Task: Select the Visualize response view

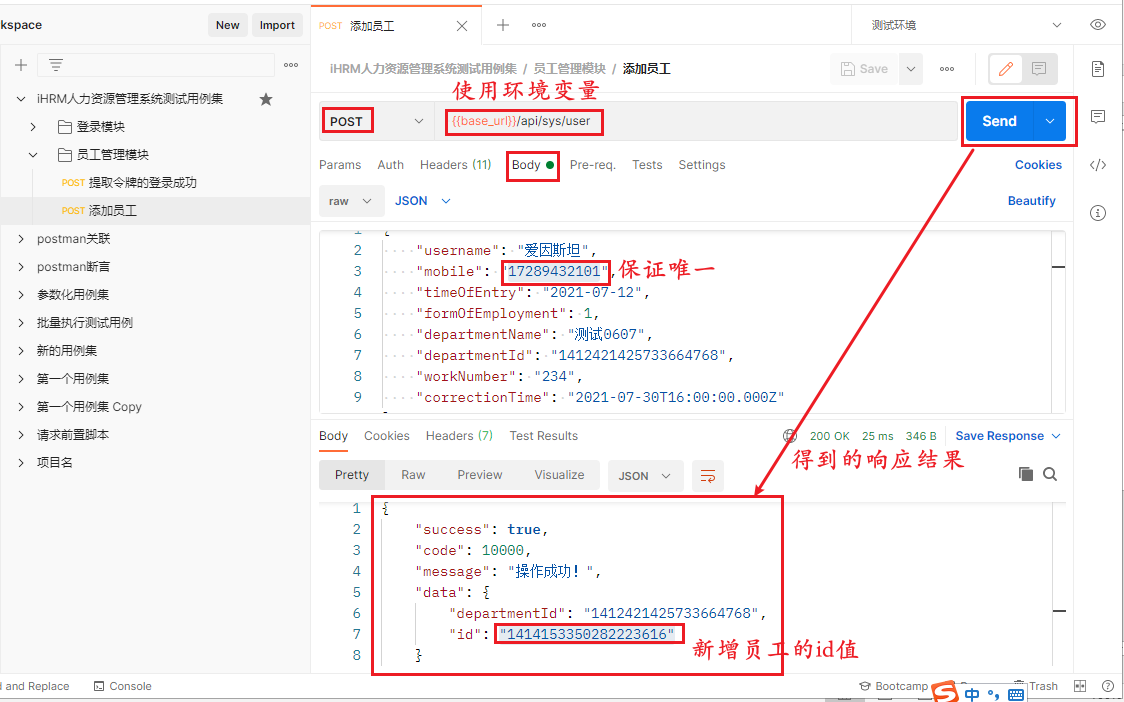Action: [559, 475]
